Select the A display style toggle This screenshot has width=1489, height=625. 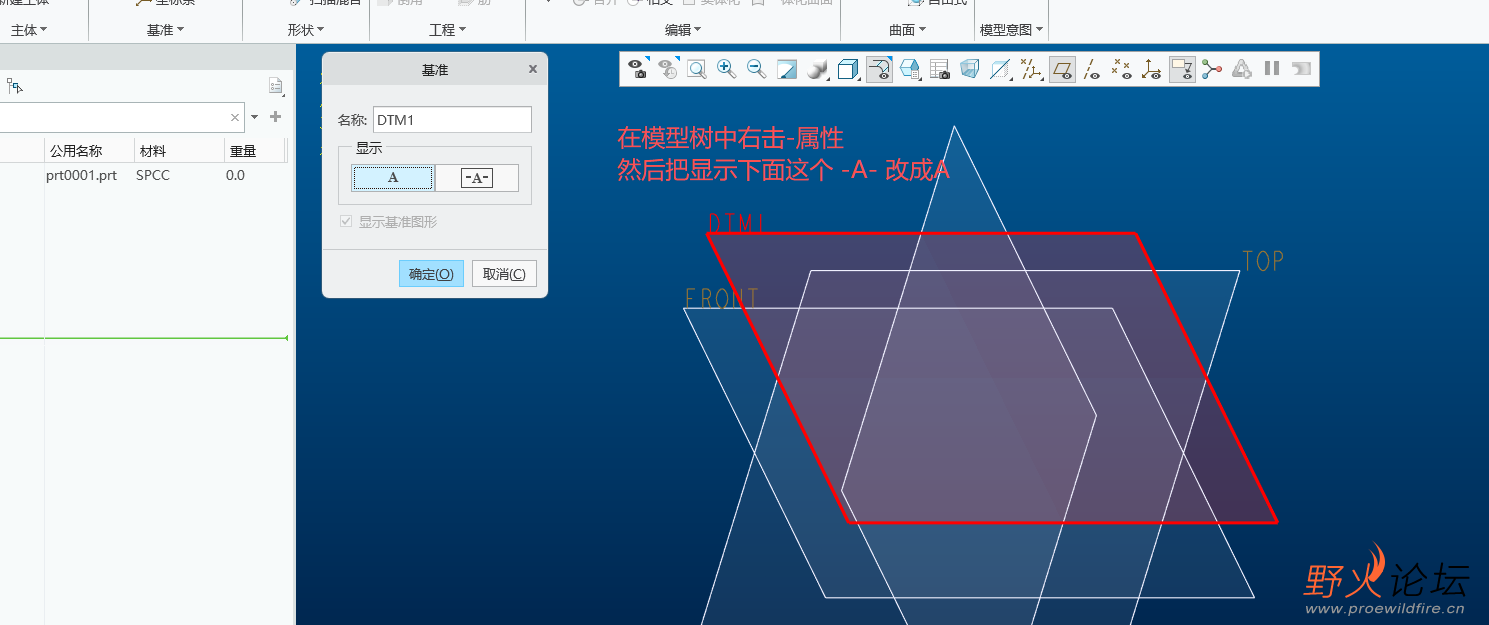tap(392, 177)
